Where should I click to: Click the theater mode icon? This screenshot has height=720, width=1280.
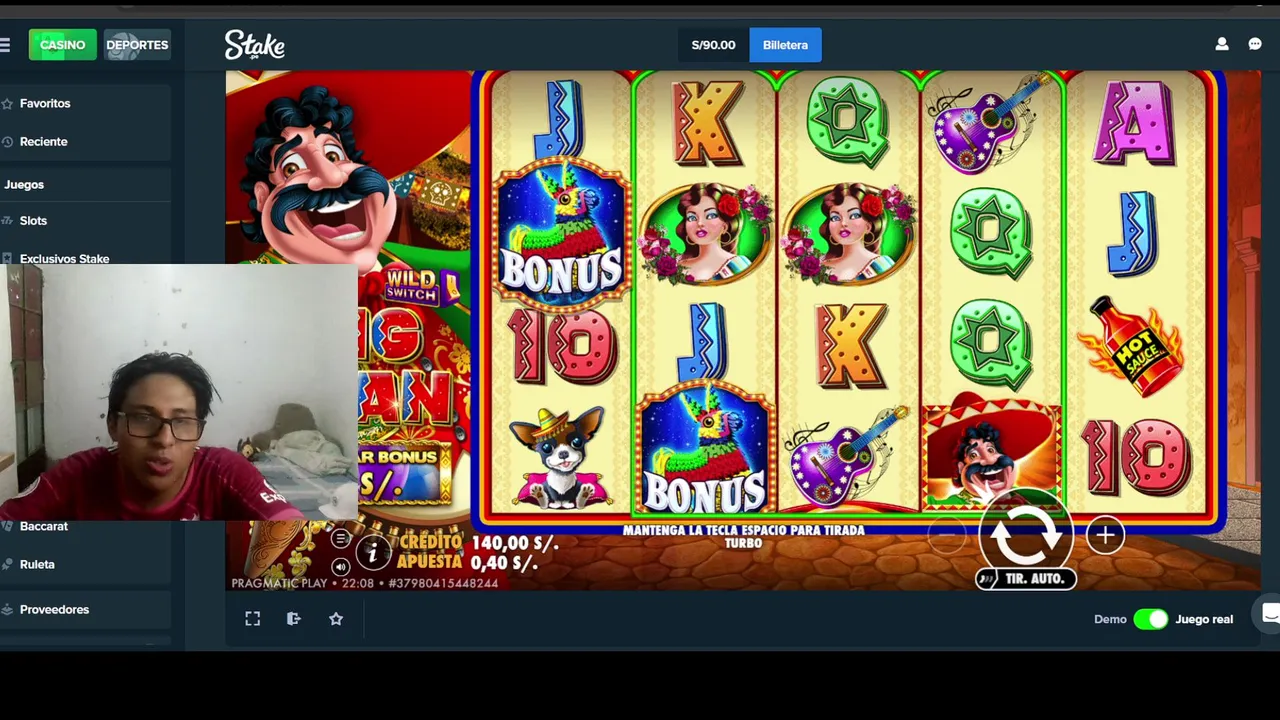click(294, 619)
